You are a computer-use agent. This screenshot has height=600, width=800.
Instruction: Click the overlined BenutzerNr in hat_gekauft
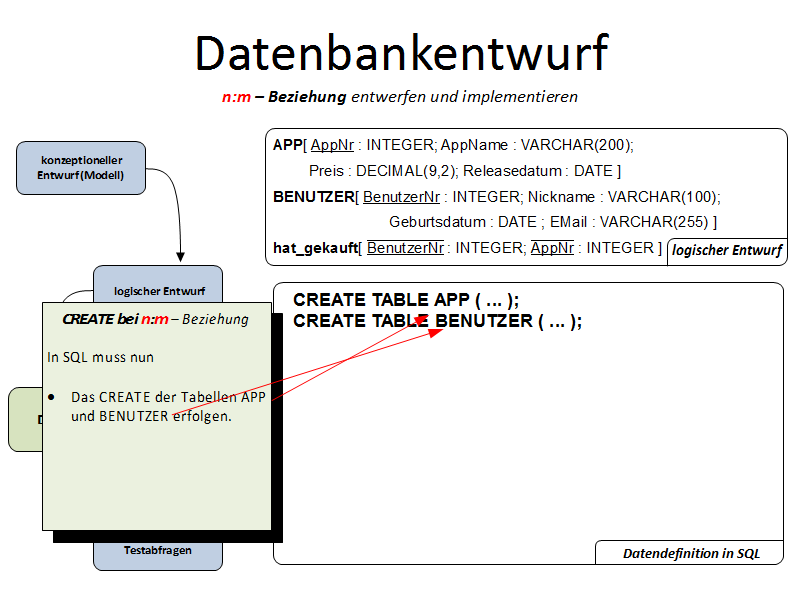[x=405, y=248]
